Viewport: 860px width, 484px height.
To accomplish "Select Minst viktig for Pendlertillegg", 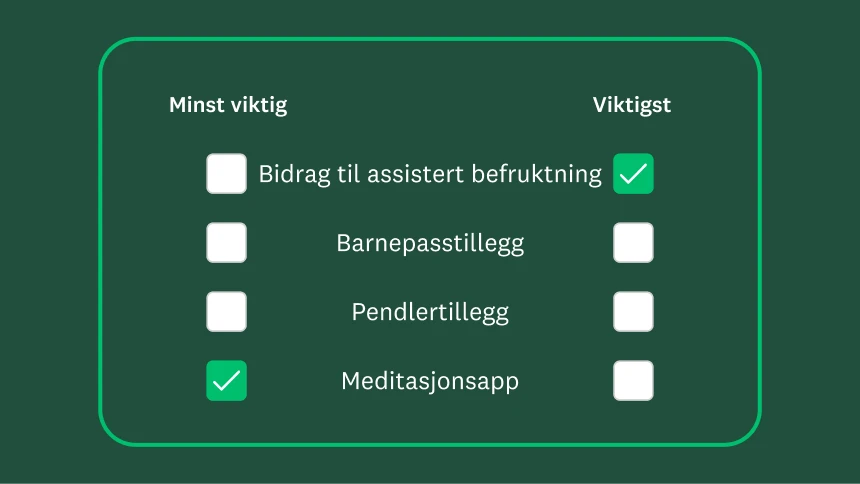I will [226, 312].
